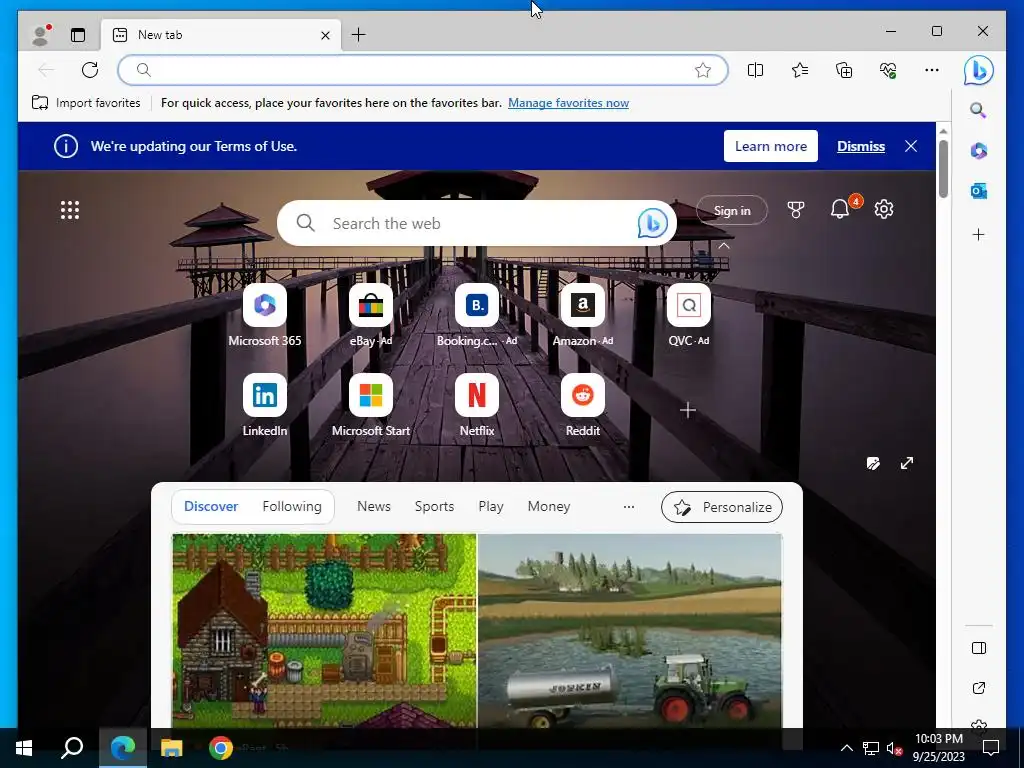The width and height of the screenshot is (1024, 768).
Task: Open the News feed tab
Action: click(374, 507)
